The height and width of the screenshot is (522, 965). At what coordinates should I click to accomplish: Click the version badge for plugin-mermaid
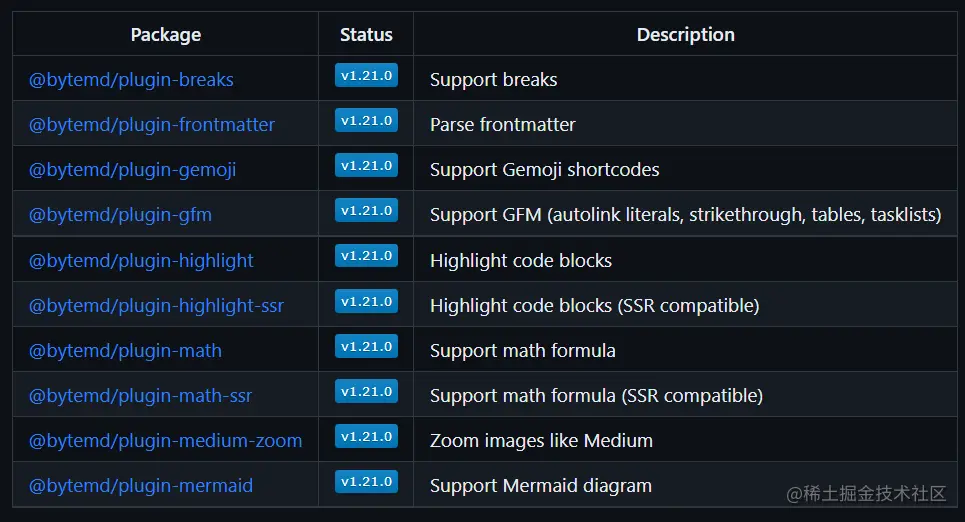pos(366,481)
